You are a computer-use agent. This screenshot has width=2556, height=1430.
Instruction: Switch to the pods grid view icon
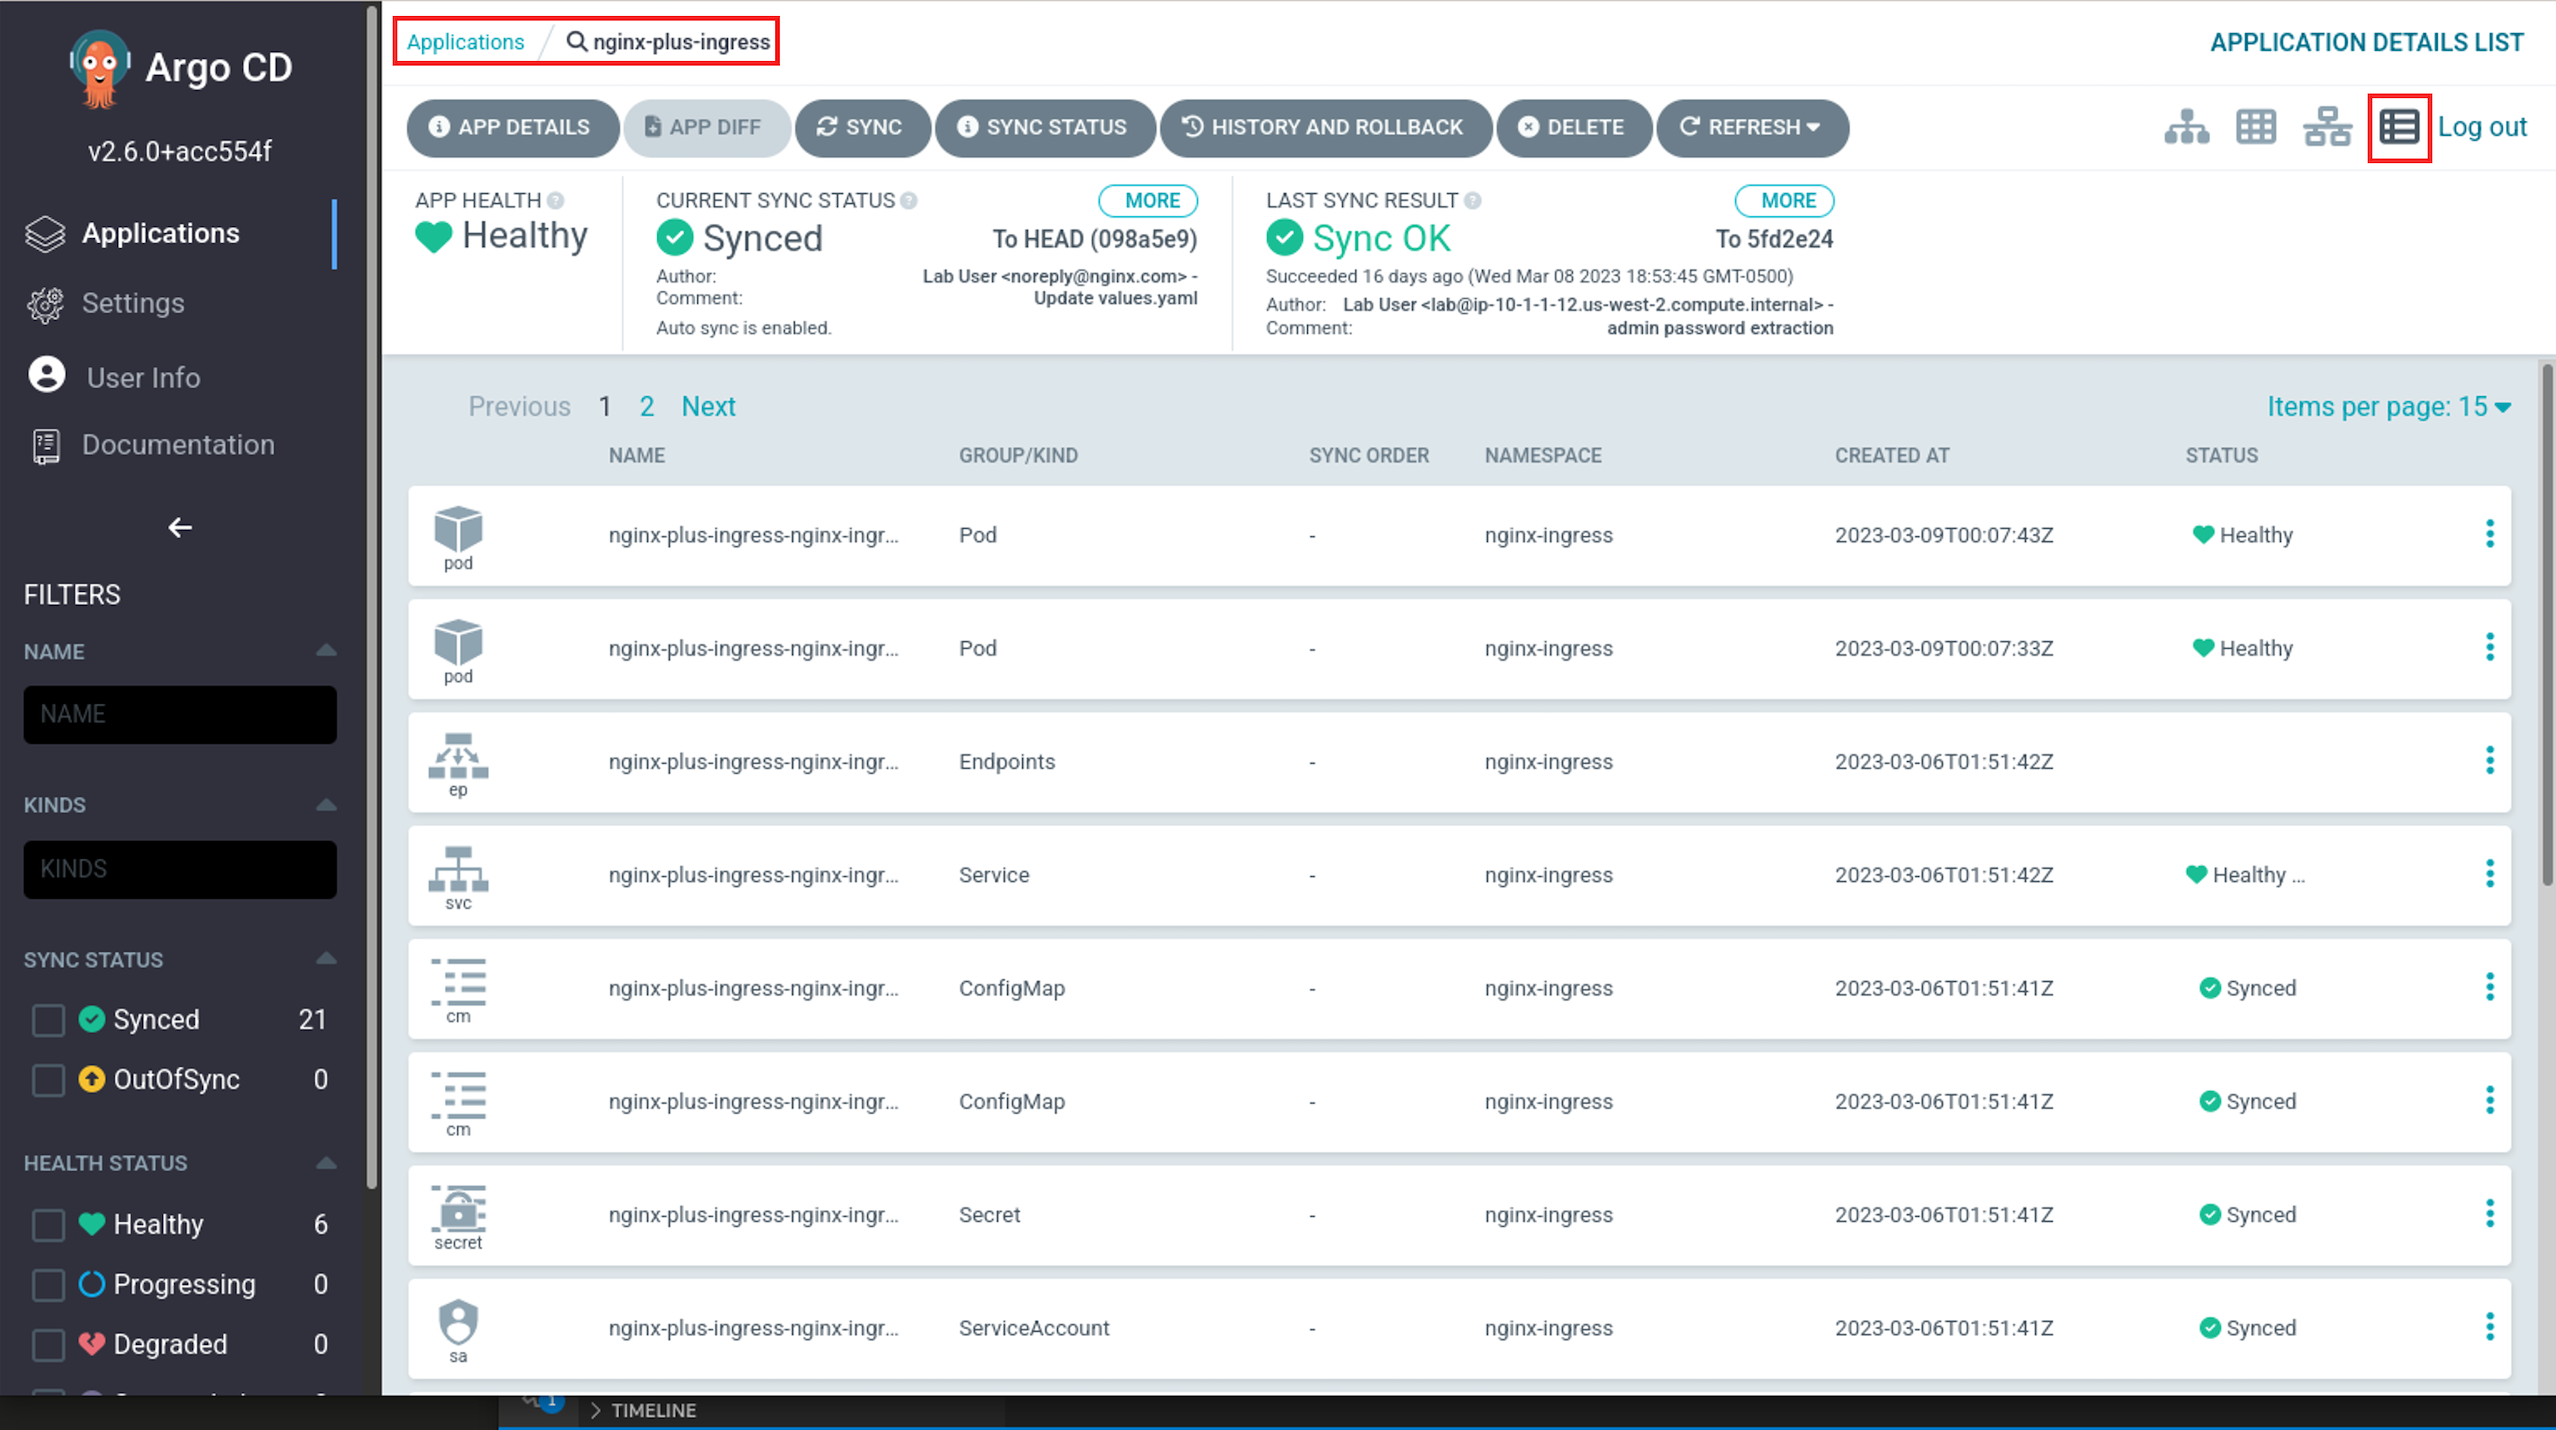2256,127
